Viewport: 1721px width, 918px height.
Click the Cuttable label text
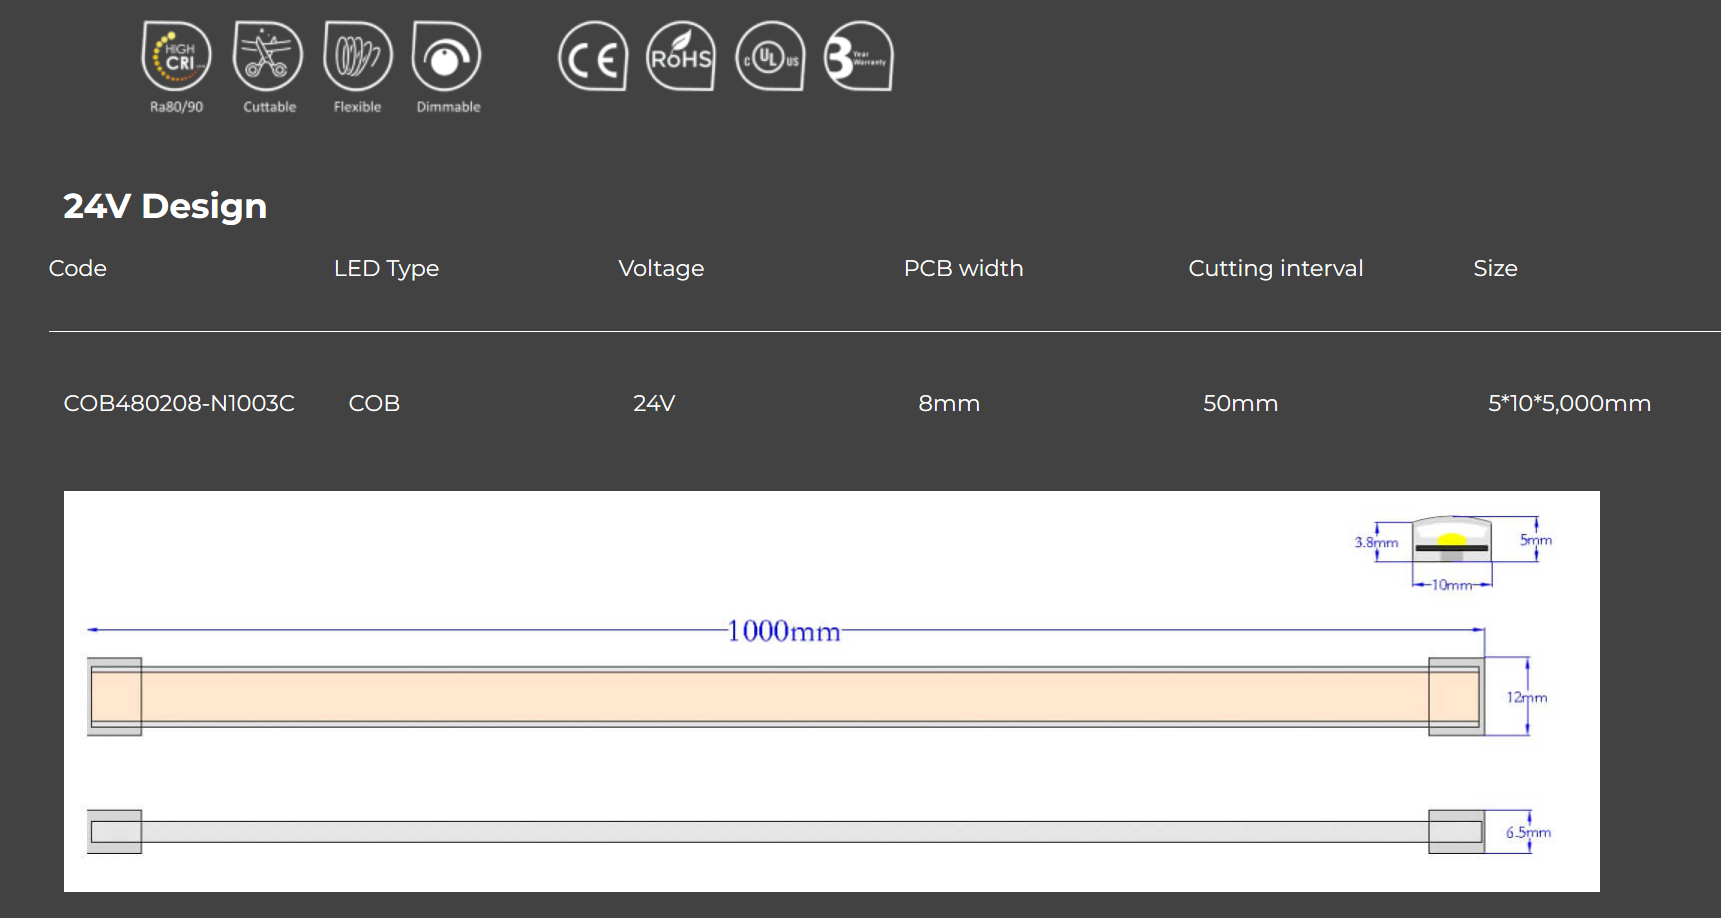(269, 107)
